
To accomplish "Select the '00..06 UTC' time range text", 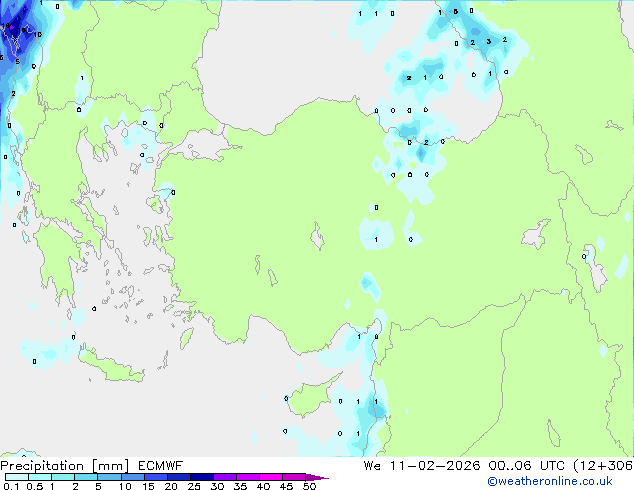I will pos(526,466).
